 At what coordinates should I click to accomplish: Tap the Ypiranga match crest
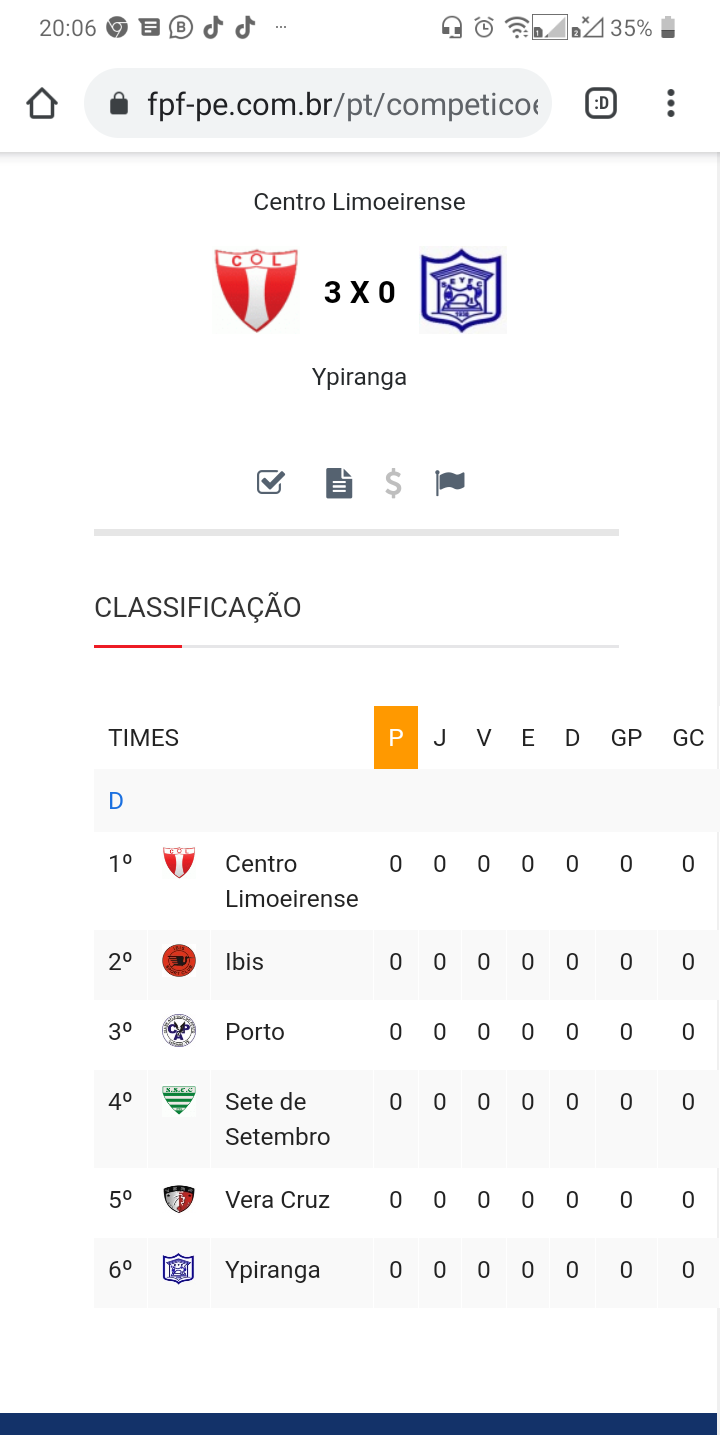coord(462,291)
